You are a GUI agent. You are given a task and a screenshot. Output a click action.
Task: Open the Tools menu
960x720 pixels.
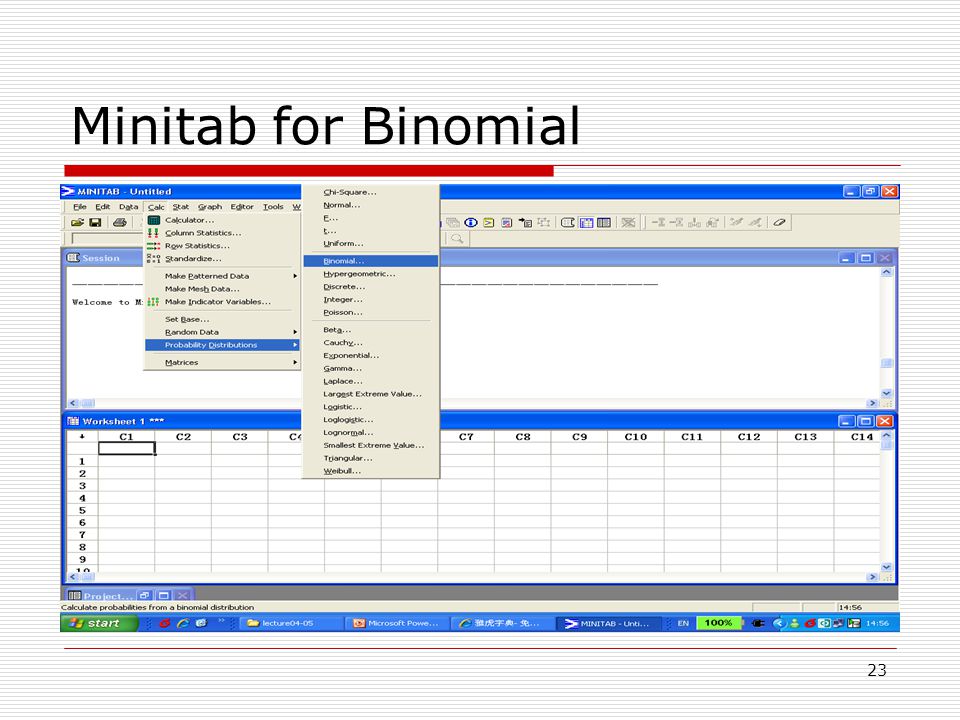[x=273, y=207]
